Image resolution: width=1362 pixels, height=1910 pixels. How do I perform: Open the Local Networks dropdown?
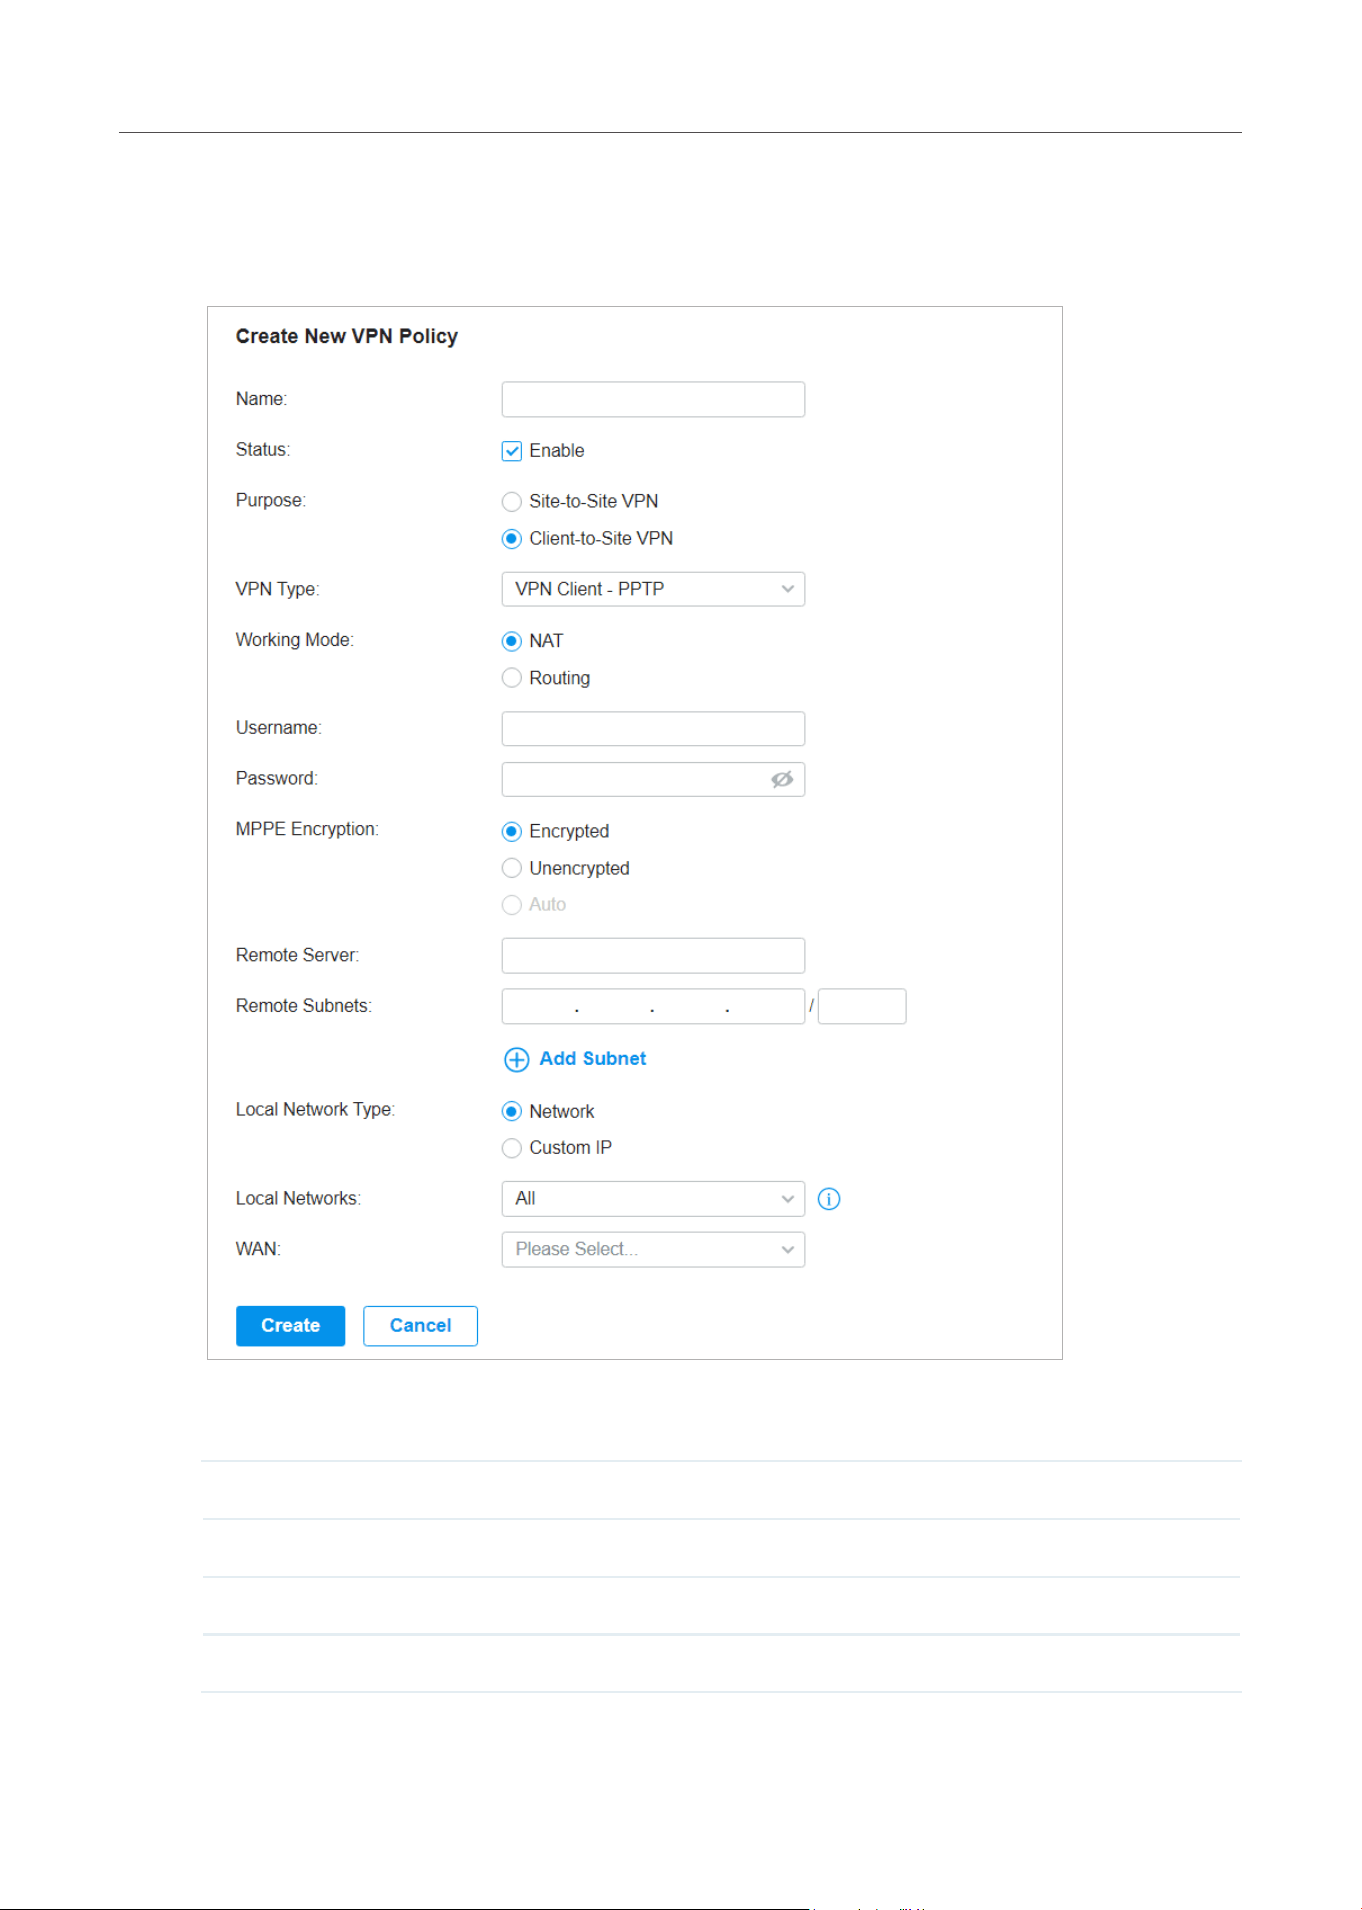653,1199
